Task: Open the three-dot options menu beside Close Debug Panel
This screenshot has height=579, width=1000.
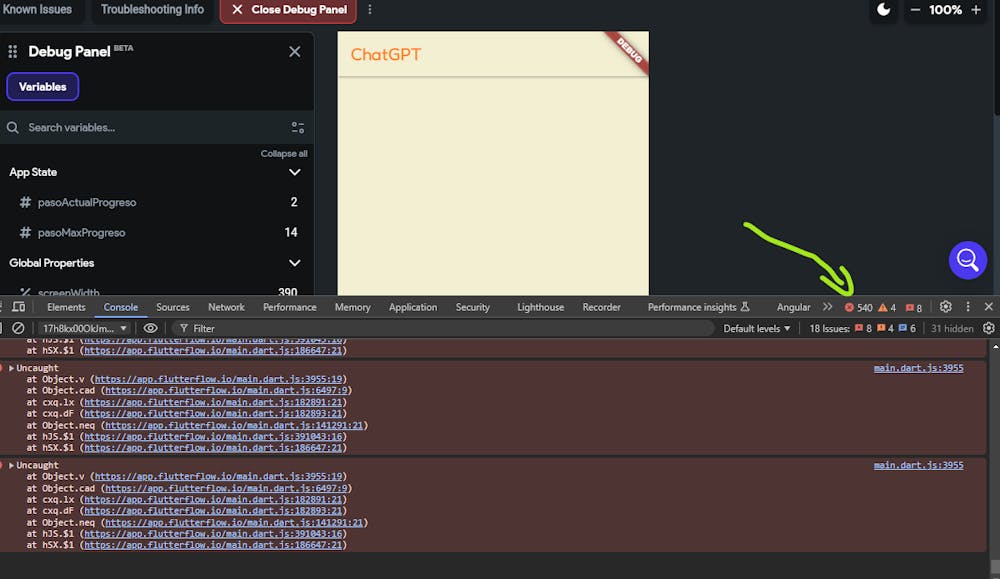Action: pos(370,10)
